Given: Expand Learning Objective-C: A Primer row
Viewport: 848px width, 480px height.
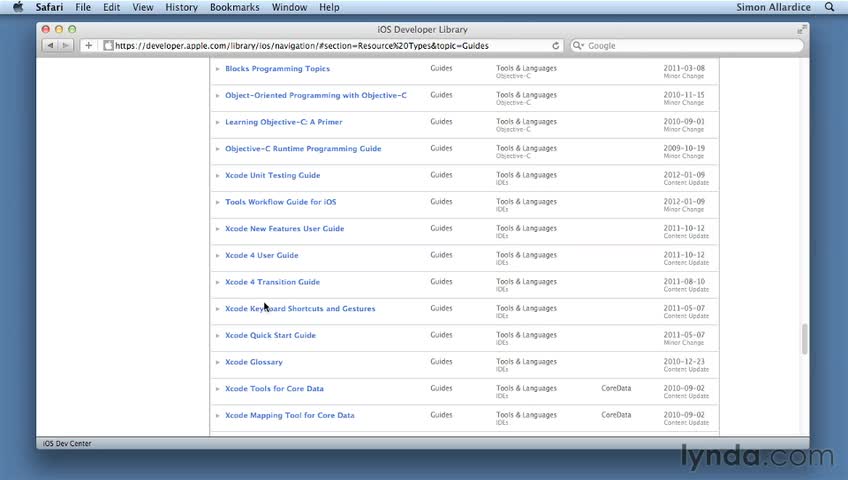Looking at the screenshot, I should point(217,122).
